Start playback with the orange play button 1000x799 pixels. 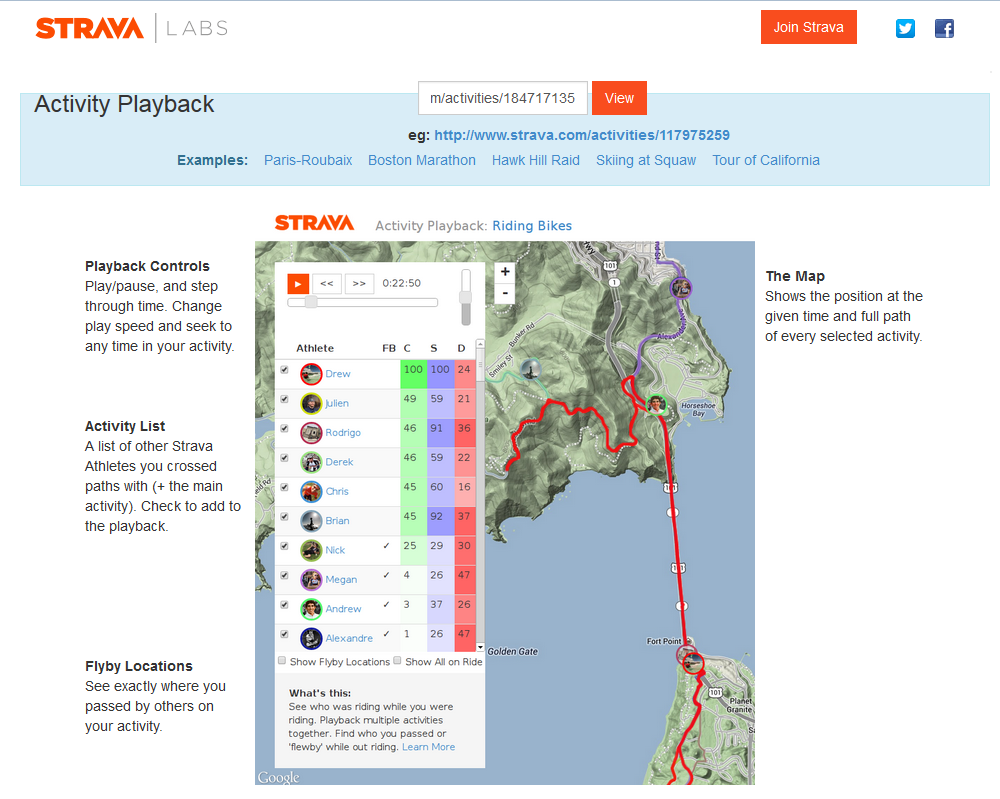tap(298, 284)
